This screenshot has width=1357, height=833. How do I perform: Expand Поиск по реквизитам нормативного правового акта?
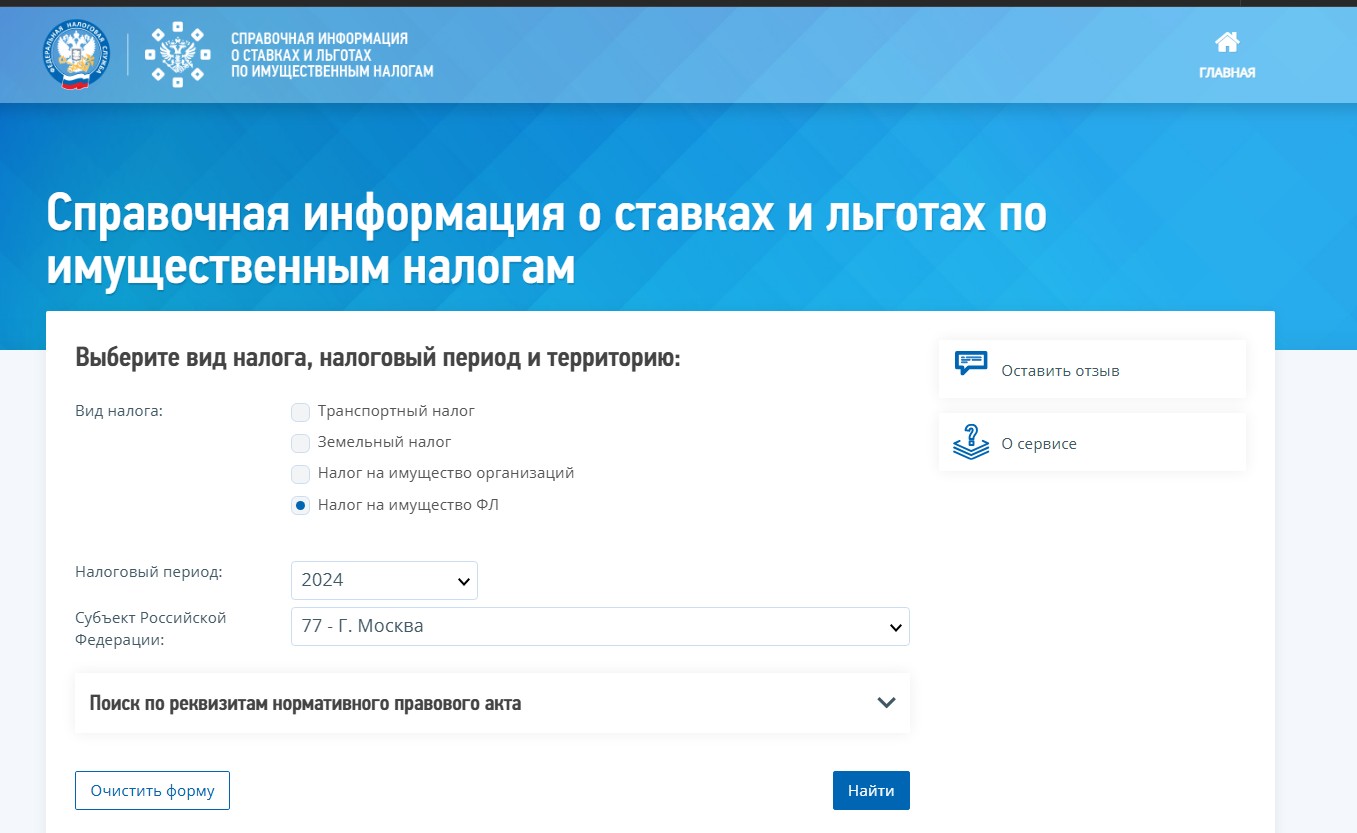pyautogui.click(x=492, y=703)
